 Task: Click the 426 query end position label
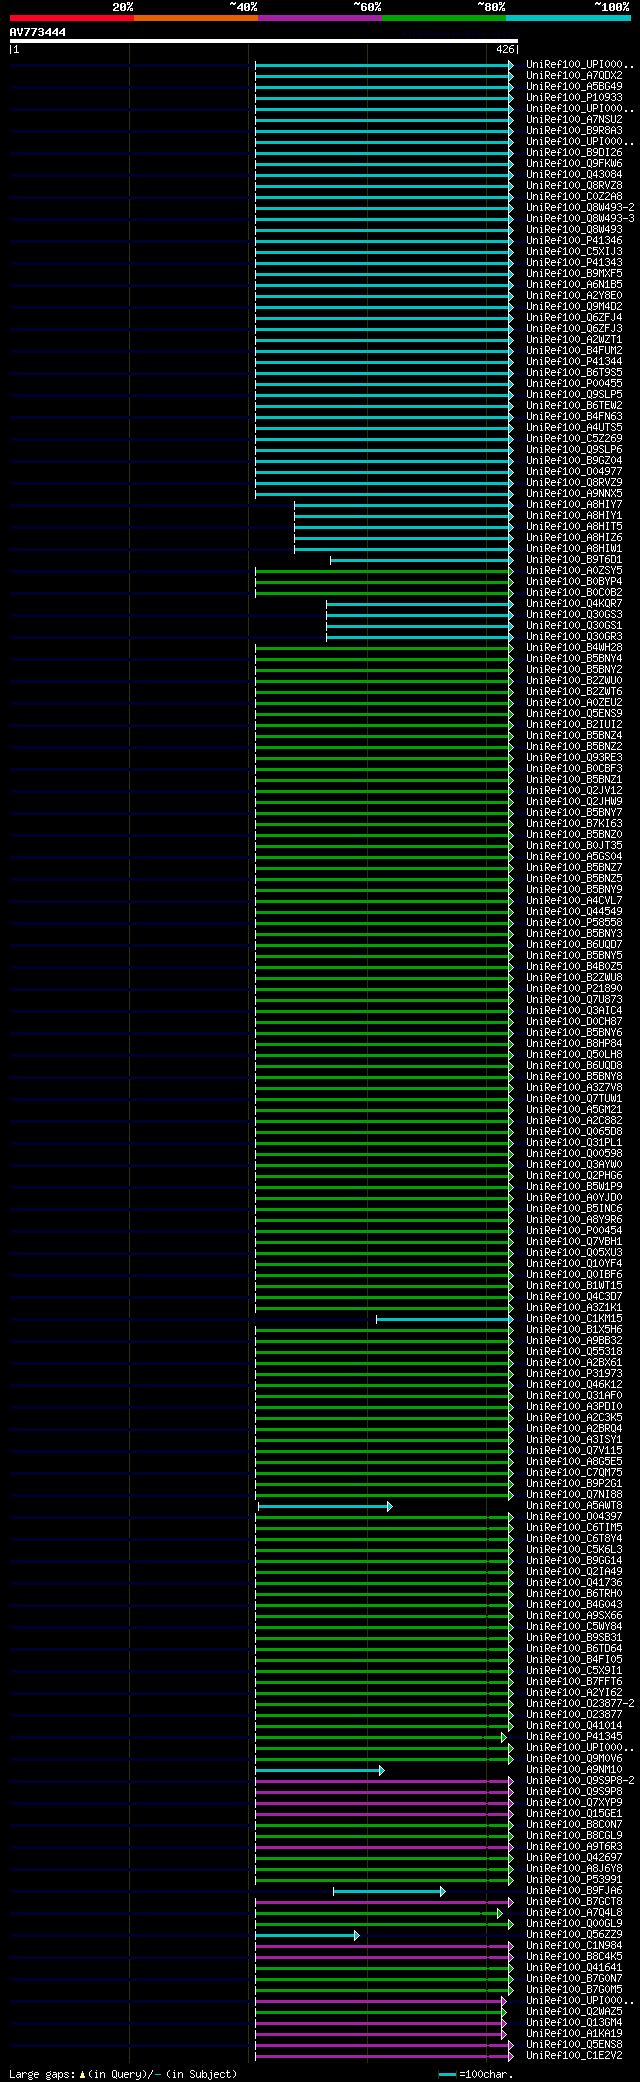505,49
